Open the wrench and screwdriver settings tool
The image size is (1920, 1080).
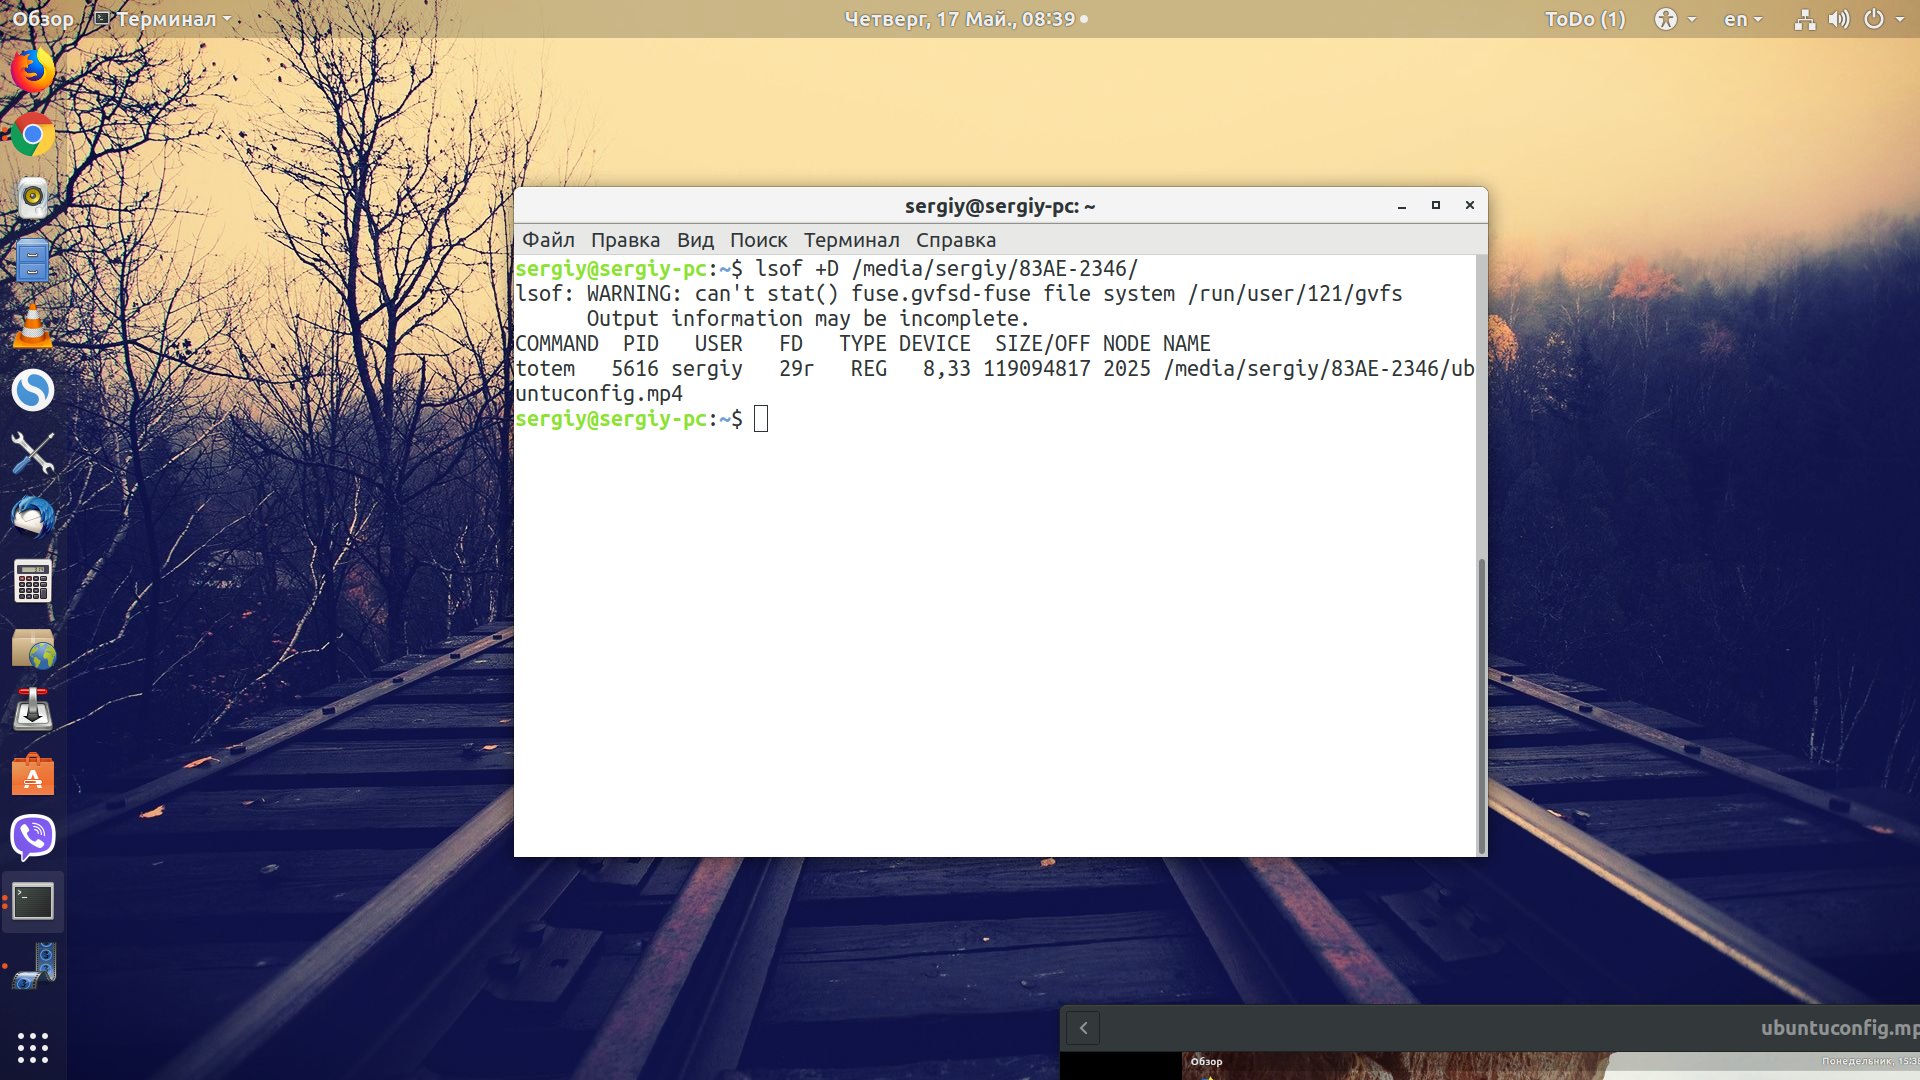click(x=33, y=454)
